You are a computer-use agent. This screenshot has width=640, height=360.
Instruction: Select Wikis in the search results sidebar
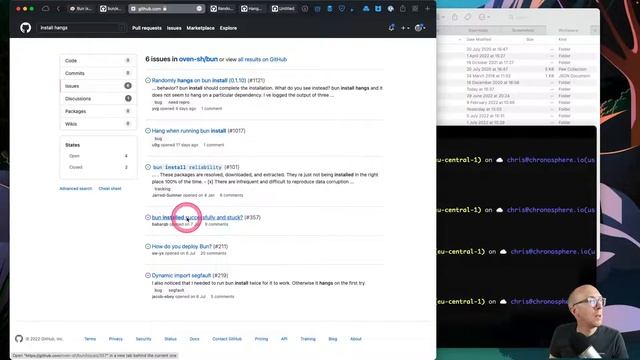point(98,124)
